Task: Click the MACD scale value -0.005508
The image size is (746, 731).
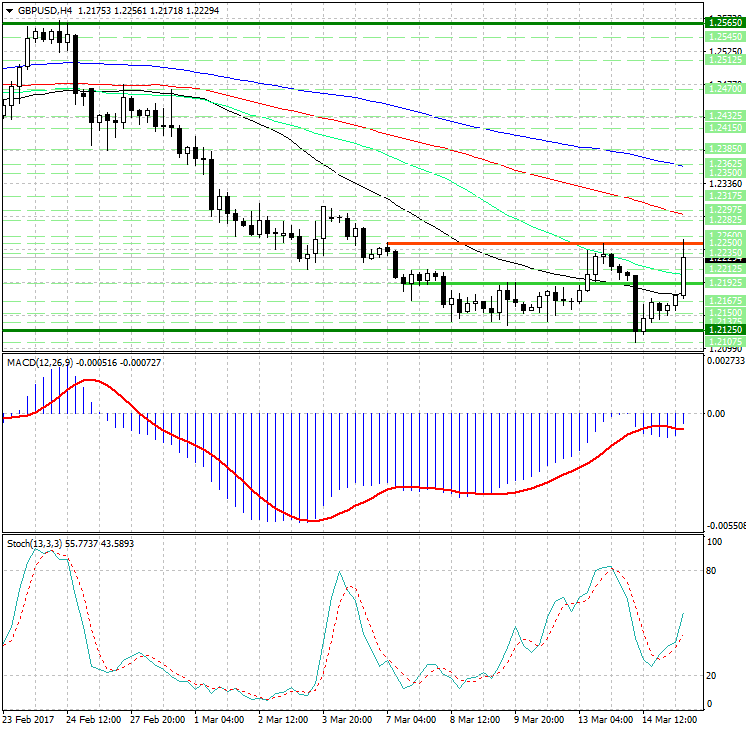Action: 726,525
